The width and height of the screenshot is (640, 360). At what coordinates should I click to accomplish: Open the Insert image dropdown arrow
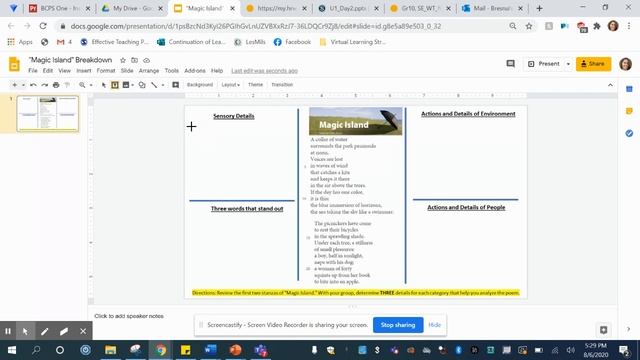[133, 85]
